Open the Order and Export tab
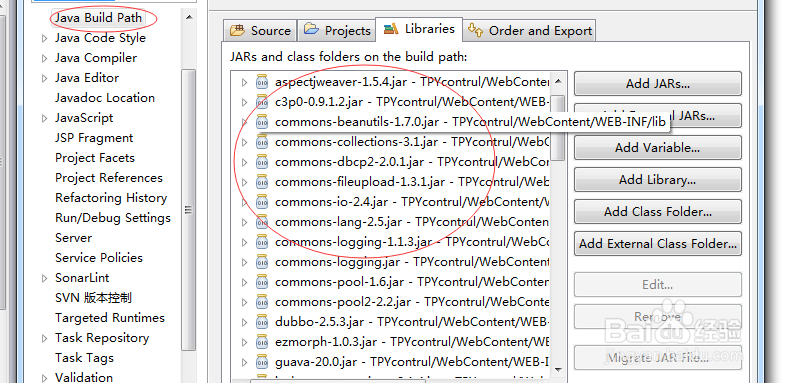788x383 pixels. click(529, 31)
